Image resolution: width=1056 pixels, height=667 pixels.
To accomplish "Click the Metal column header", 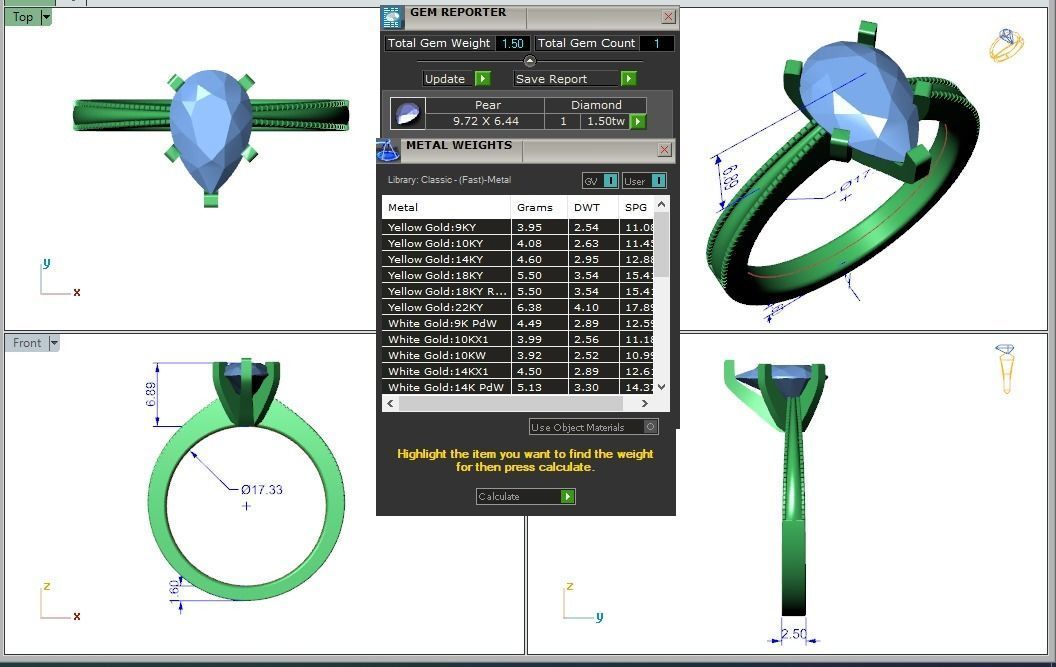I will tap(446, 208).
